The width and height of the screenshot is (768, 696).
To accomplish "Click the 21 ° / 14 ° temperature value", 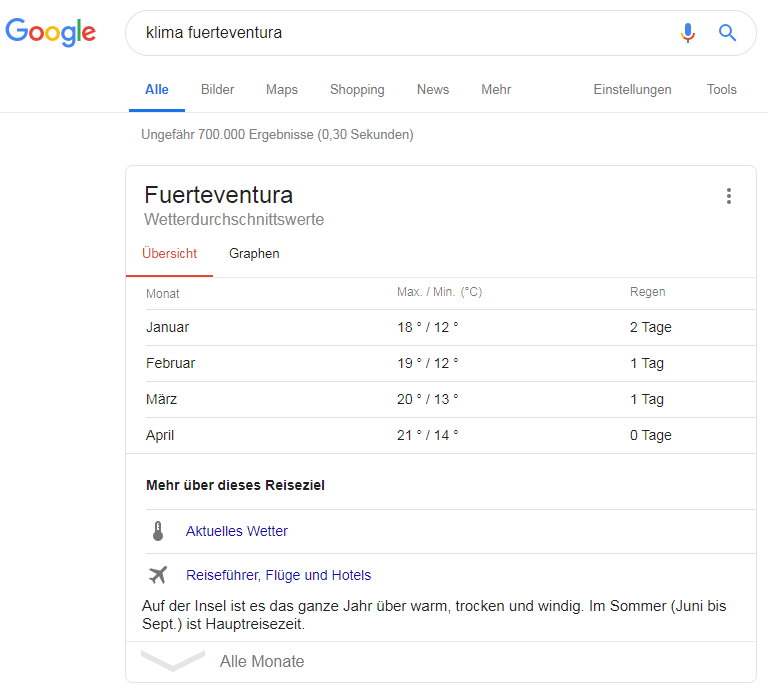I will [428, 435].
